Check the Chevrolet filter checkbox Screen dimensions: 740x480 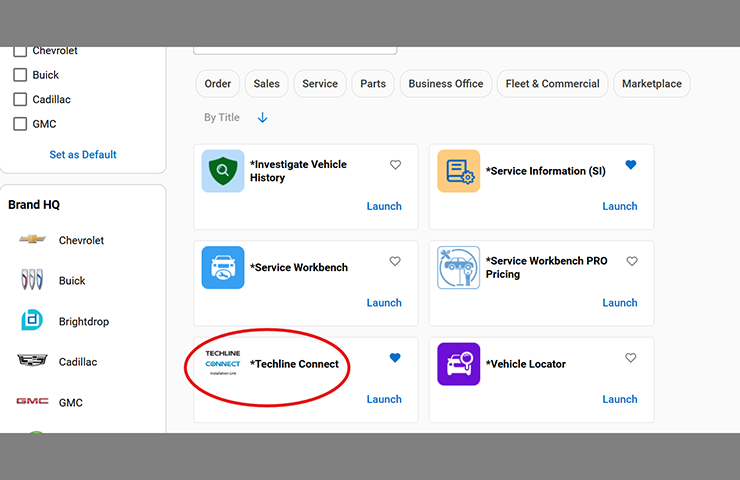(x=20, y=51)
